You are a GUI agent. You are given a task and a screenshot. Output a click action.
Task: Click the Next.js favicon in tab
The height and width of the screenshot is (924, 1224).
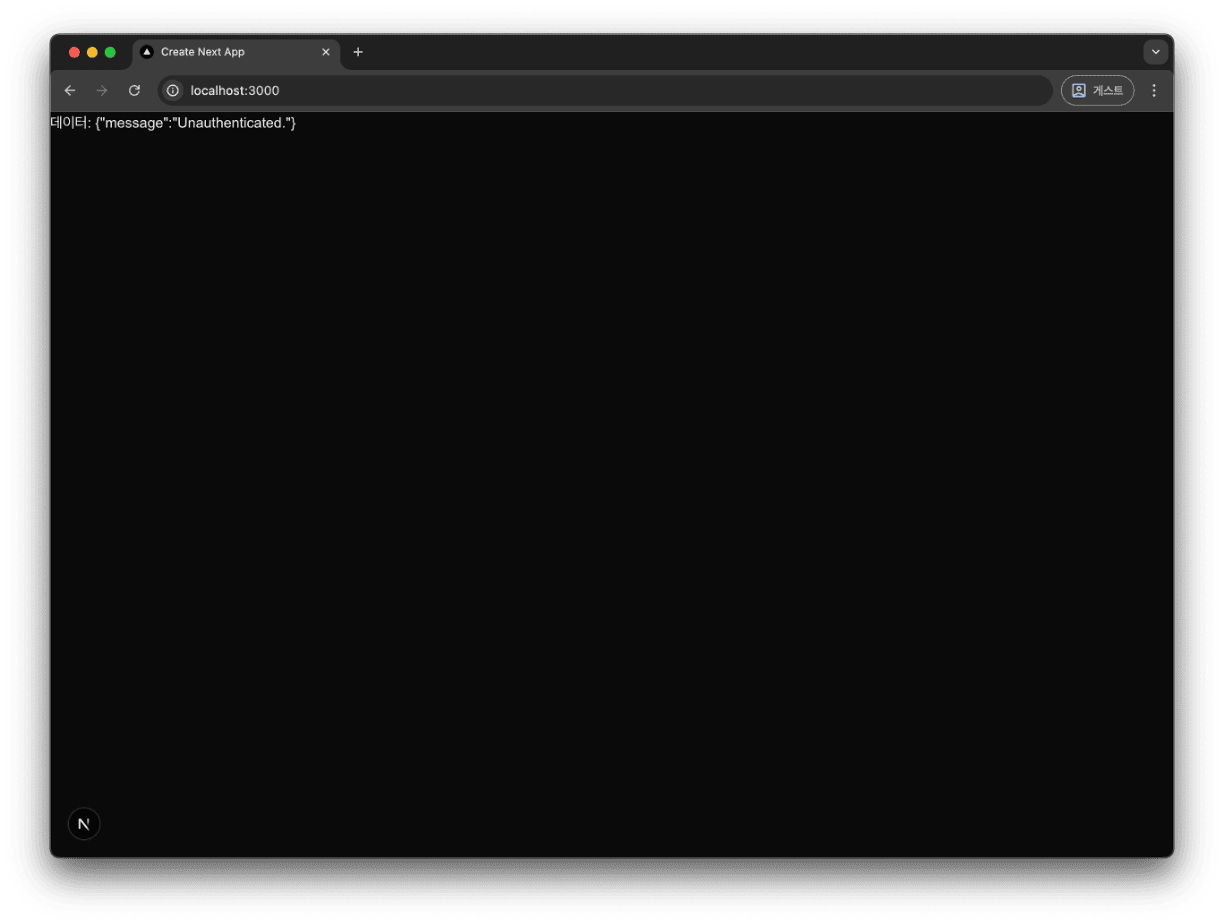(x=147, y=52)
